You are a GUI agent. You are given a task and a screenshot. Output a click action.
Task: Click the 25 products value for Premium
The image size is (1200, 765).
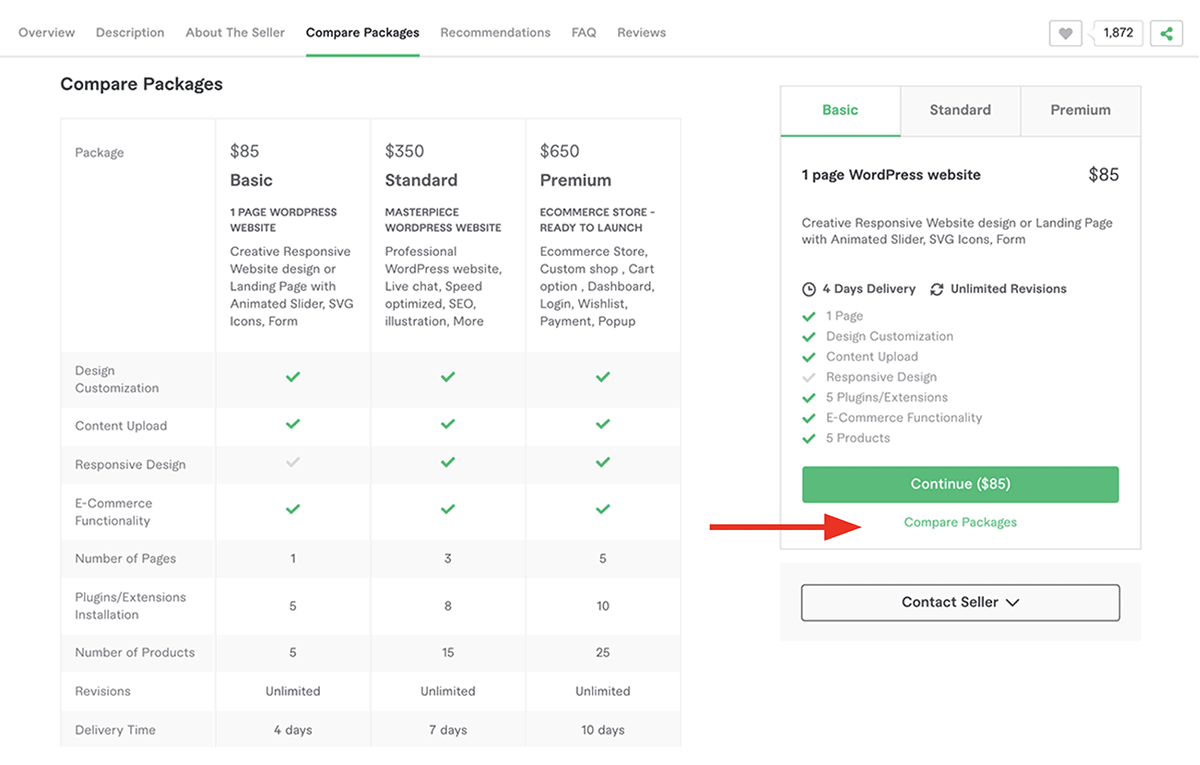tap(603, 652)
